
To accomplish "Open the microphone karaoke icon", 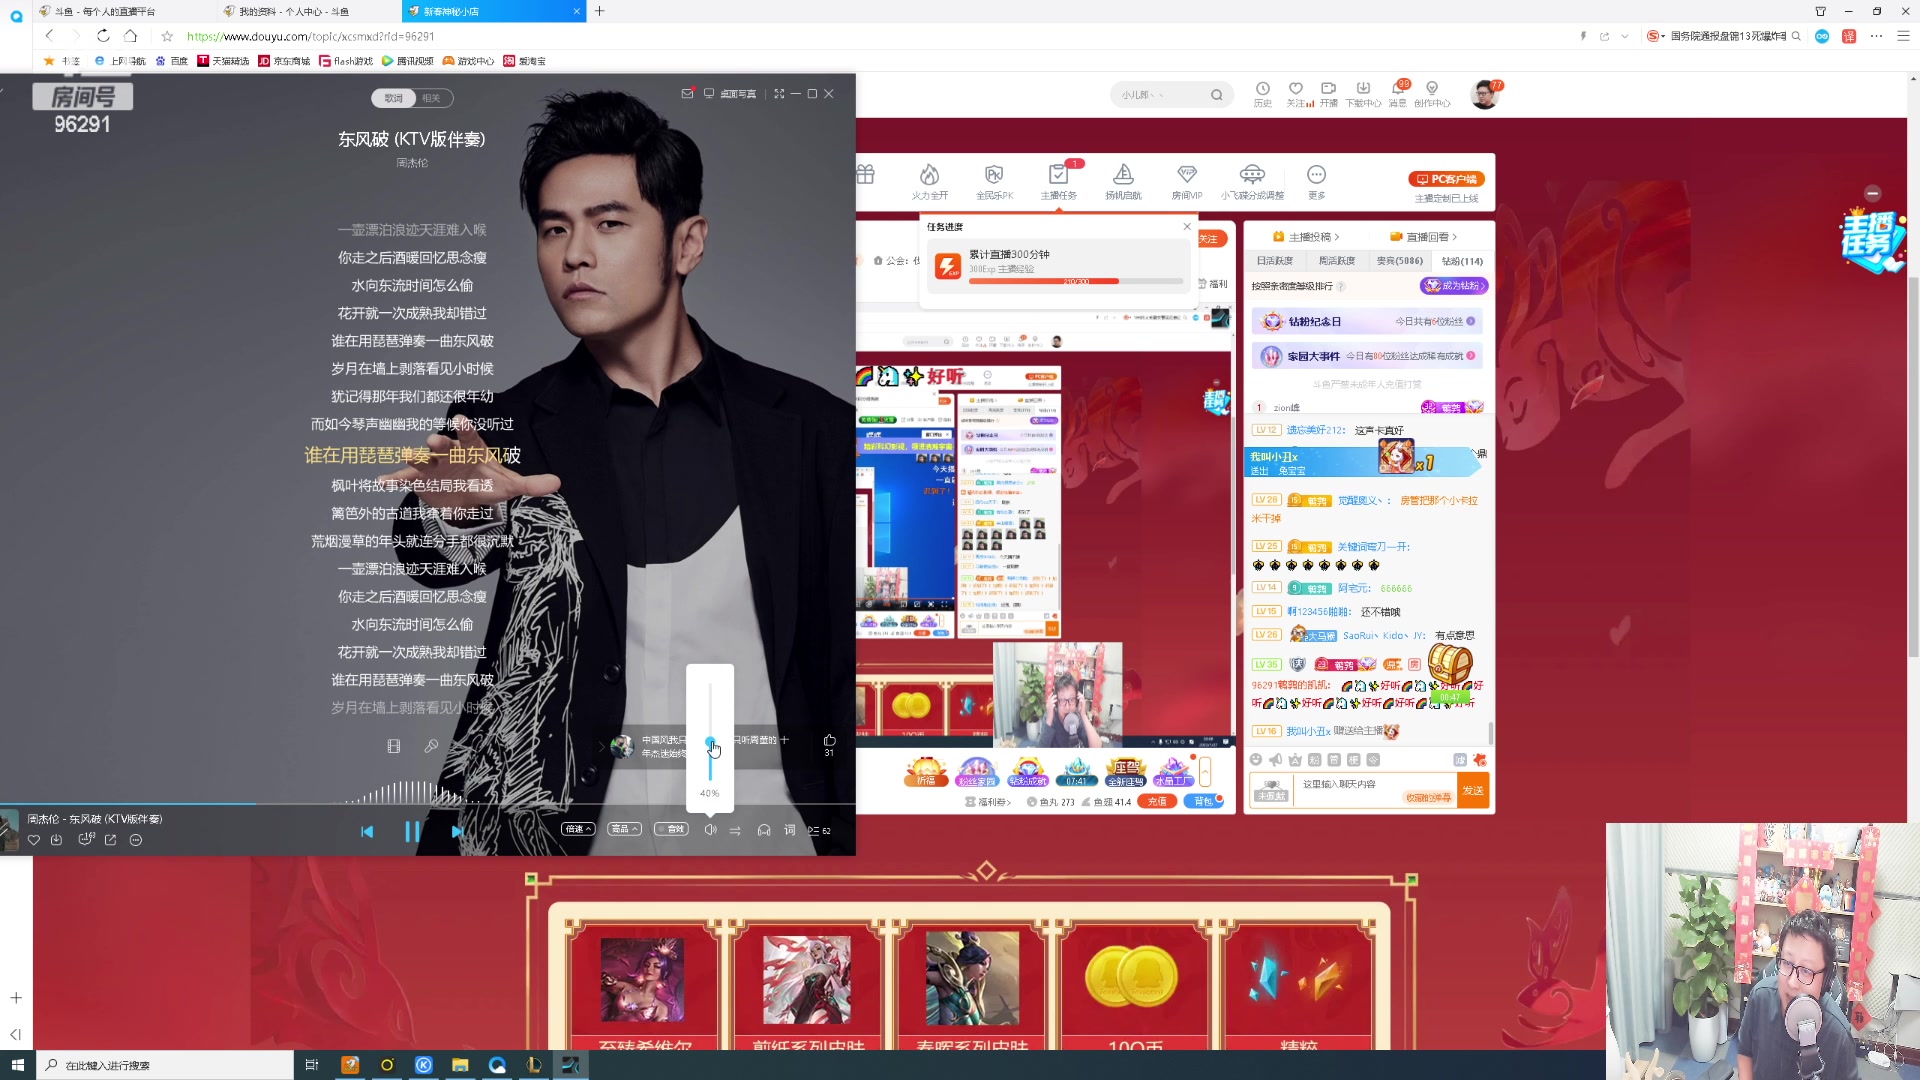I will coord(431,746).
